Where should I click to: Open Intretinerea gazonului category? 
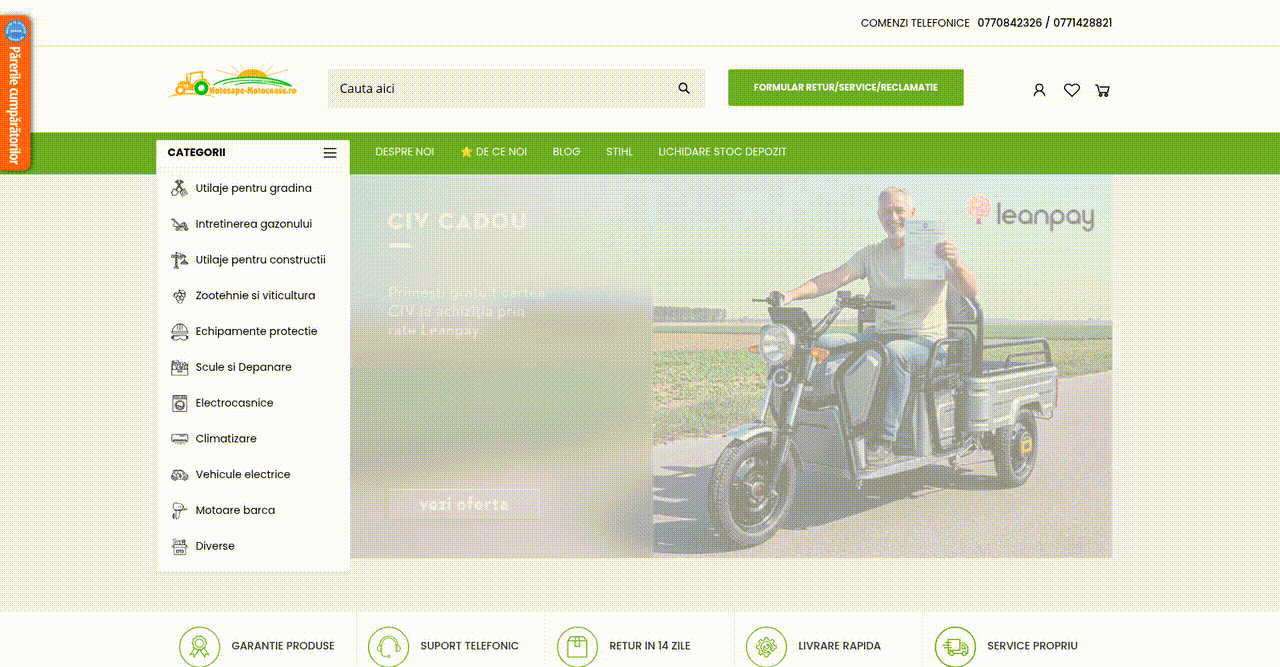254,224
